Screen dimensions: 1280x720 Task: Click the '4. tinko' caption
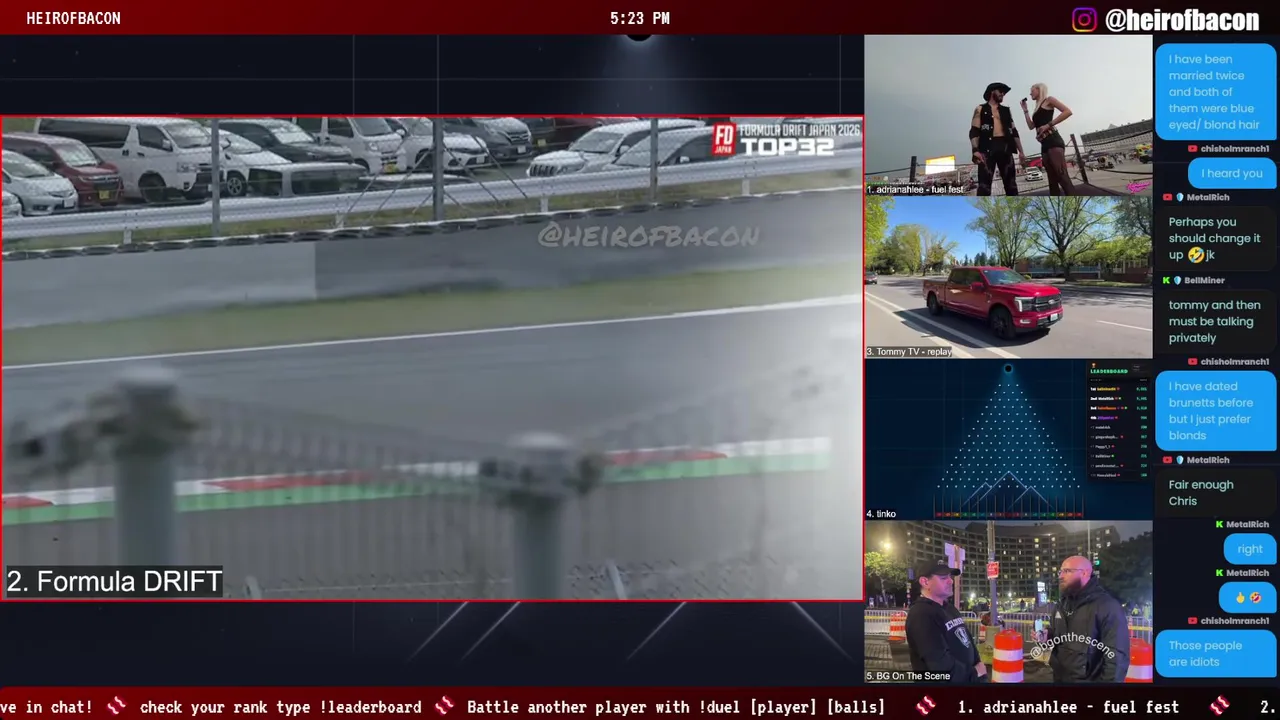click(x=881, y=514)
